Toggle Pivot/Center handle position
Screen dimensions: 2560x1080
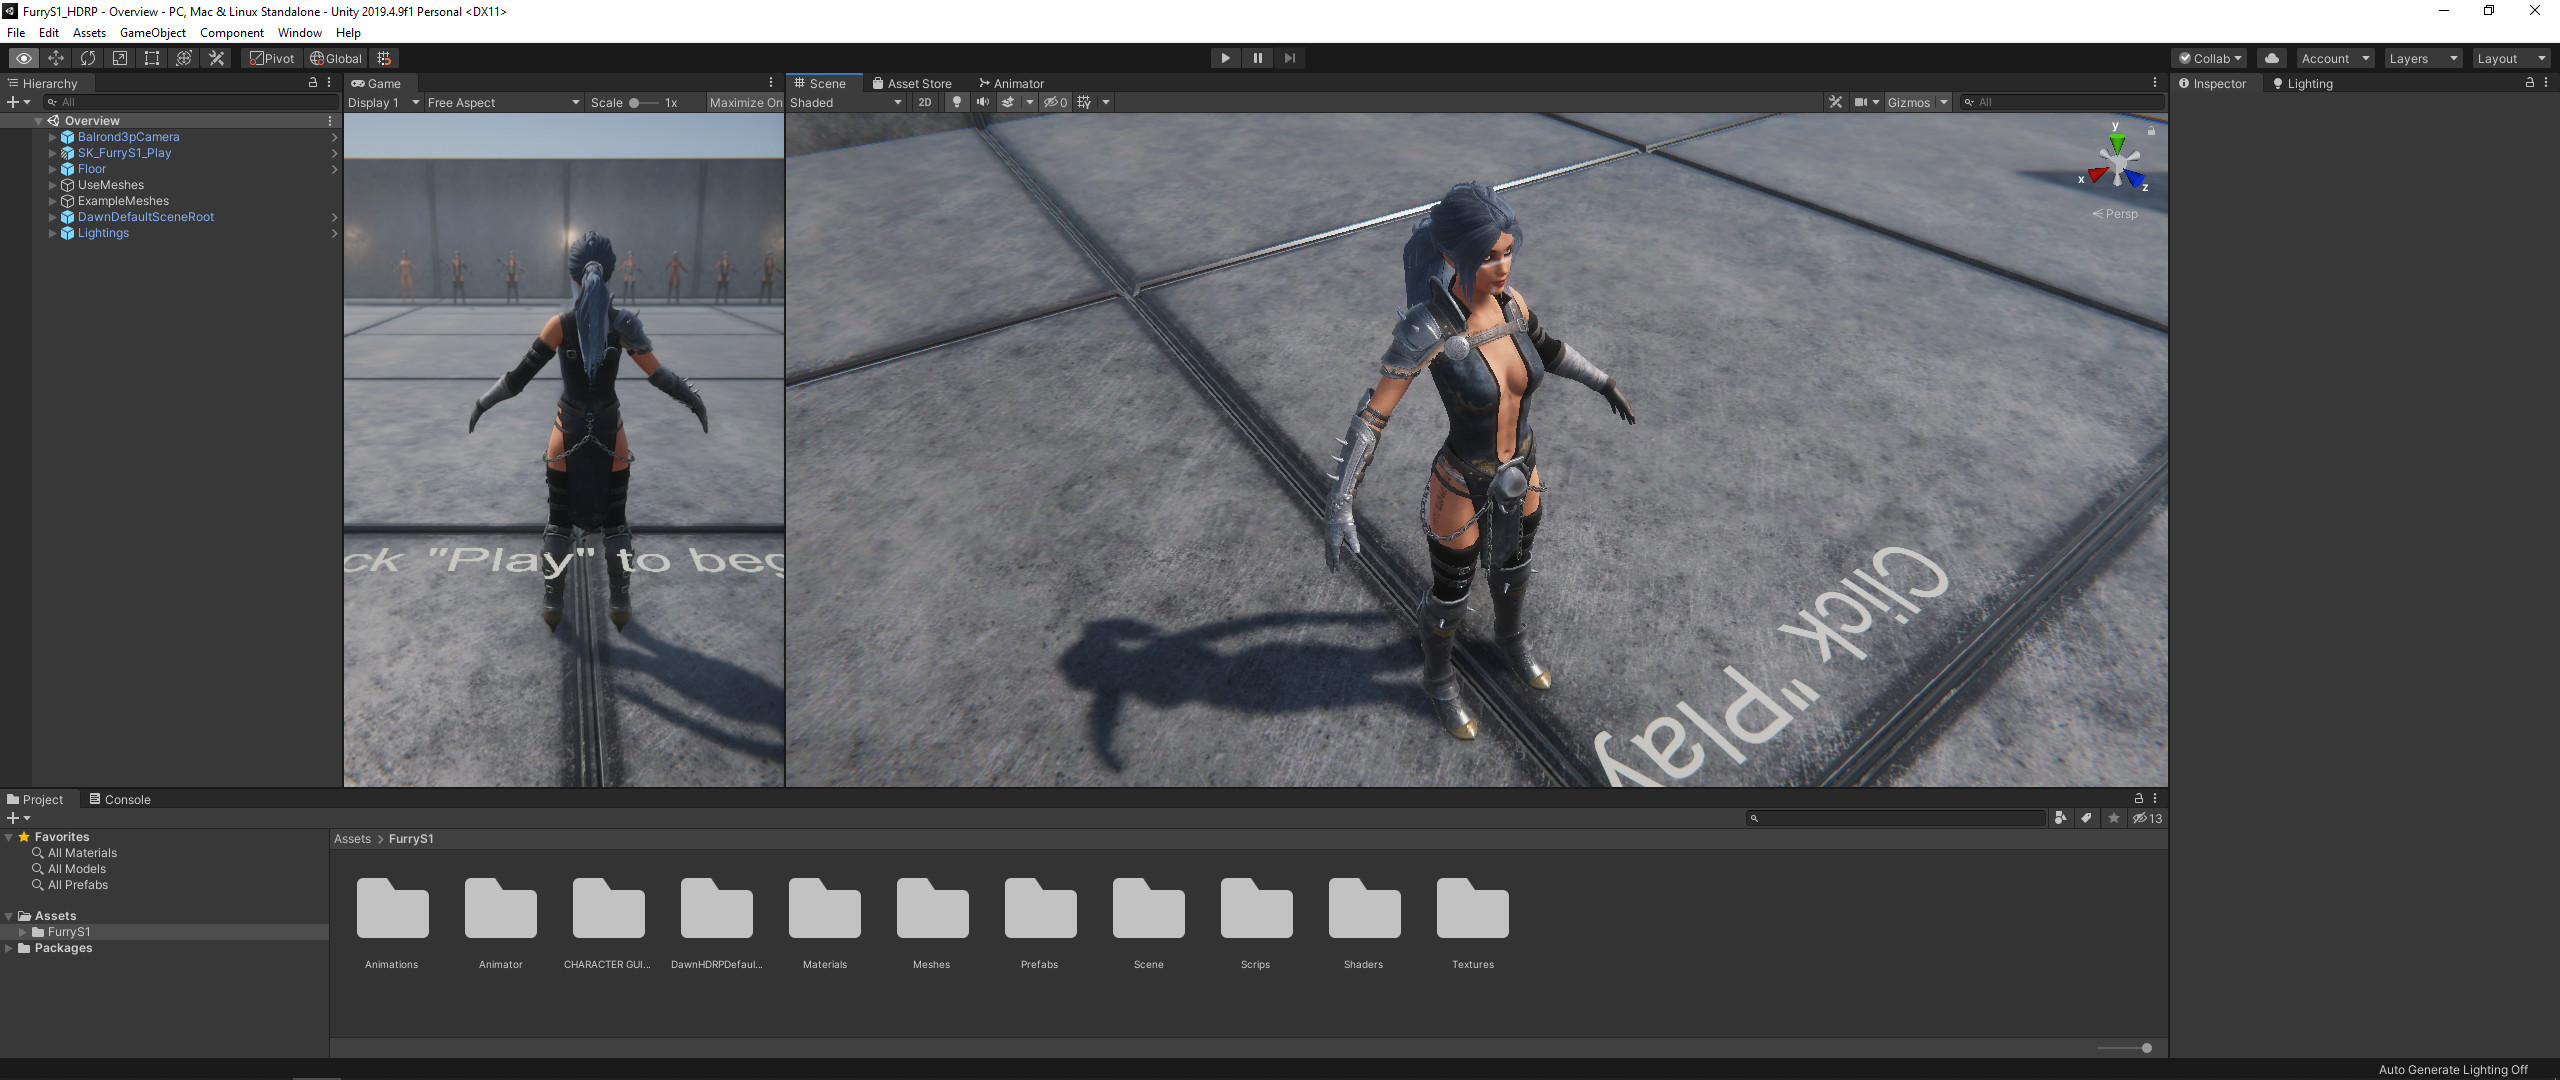pos(272,58)
